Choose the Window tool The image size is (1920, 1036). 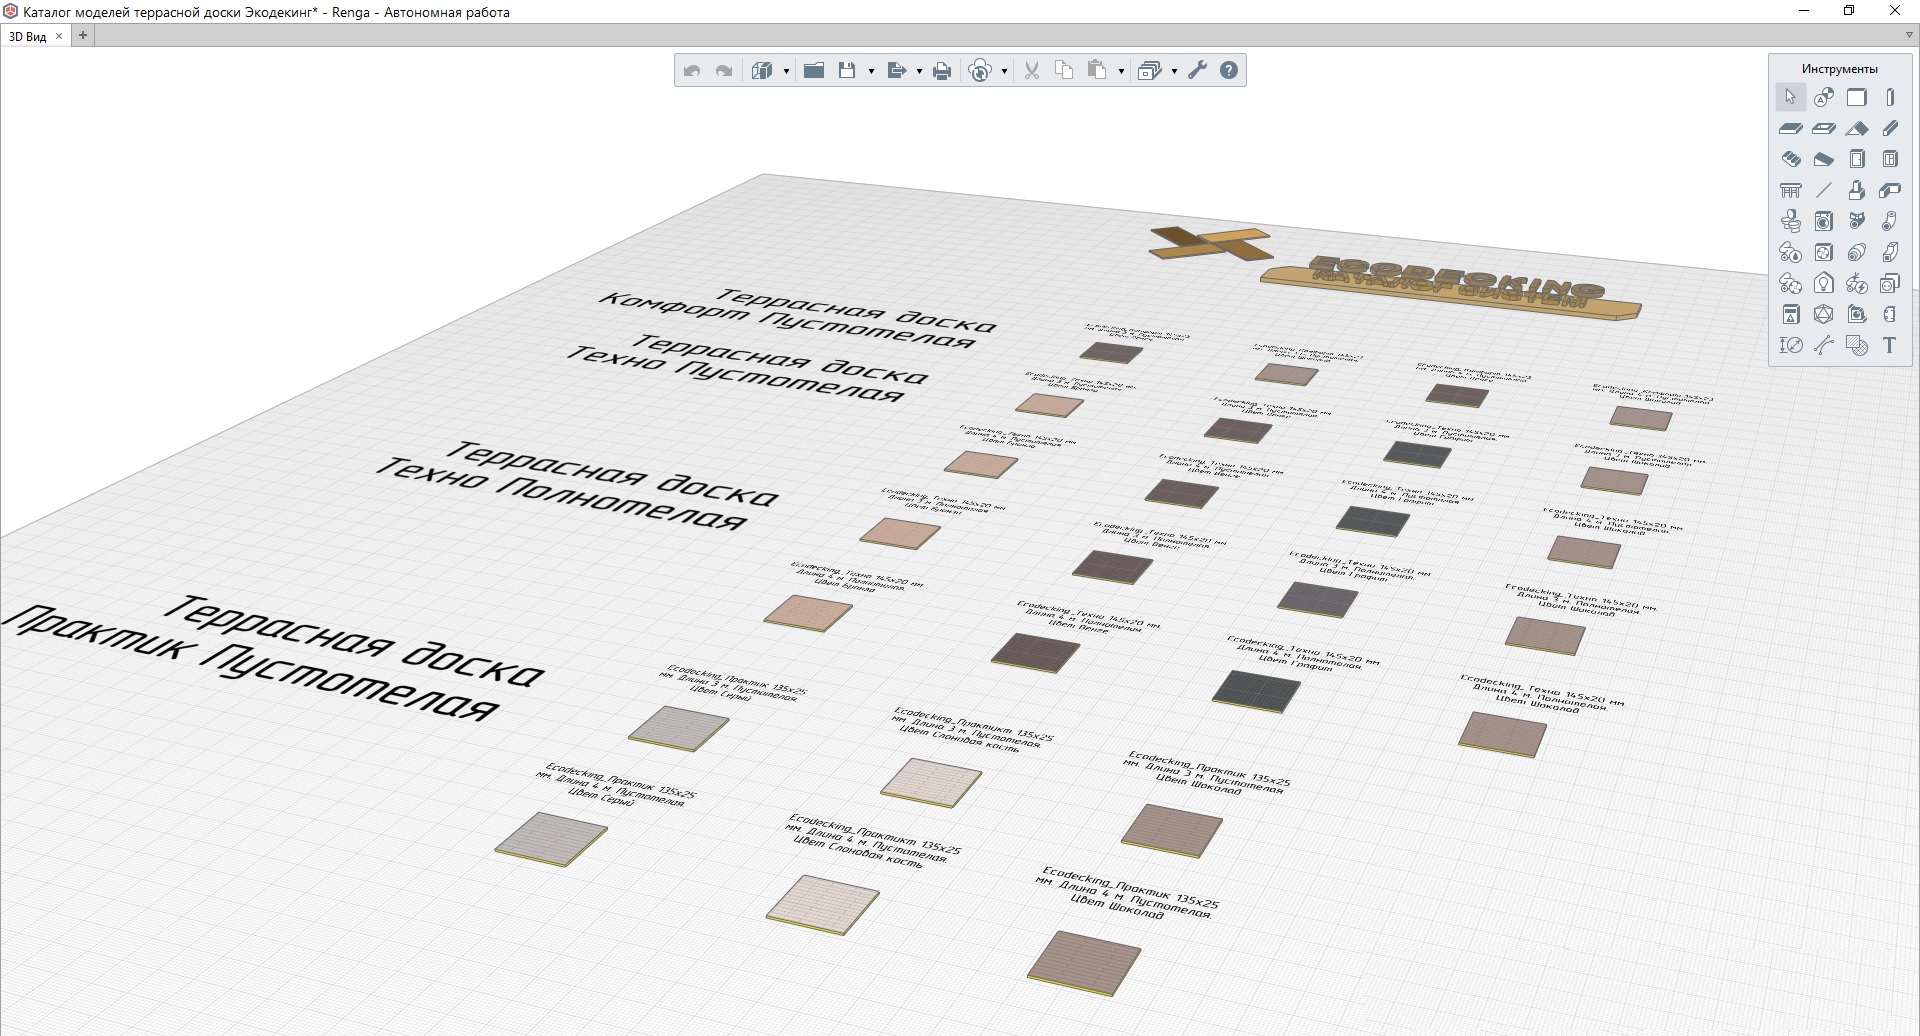tap(1890, 159)
